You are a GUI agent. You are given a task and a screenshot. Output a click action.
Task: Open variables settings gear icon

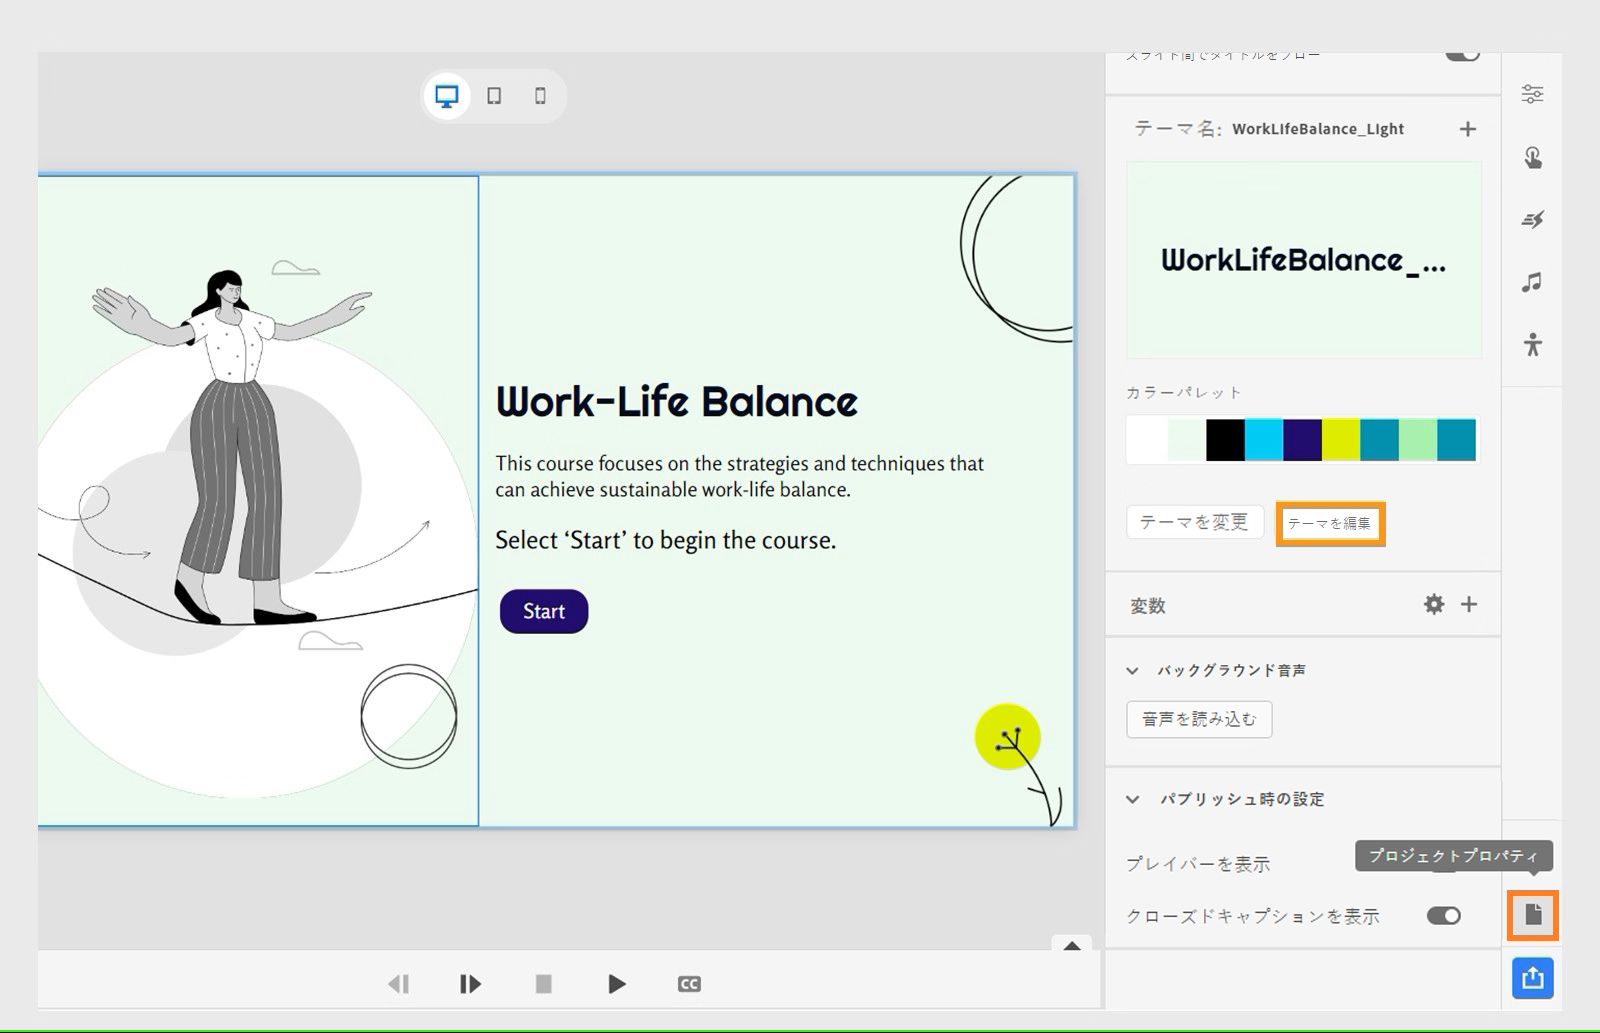tap(1434, 604)
